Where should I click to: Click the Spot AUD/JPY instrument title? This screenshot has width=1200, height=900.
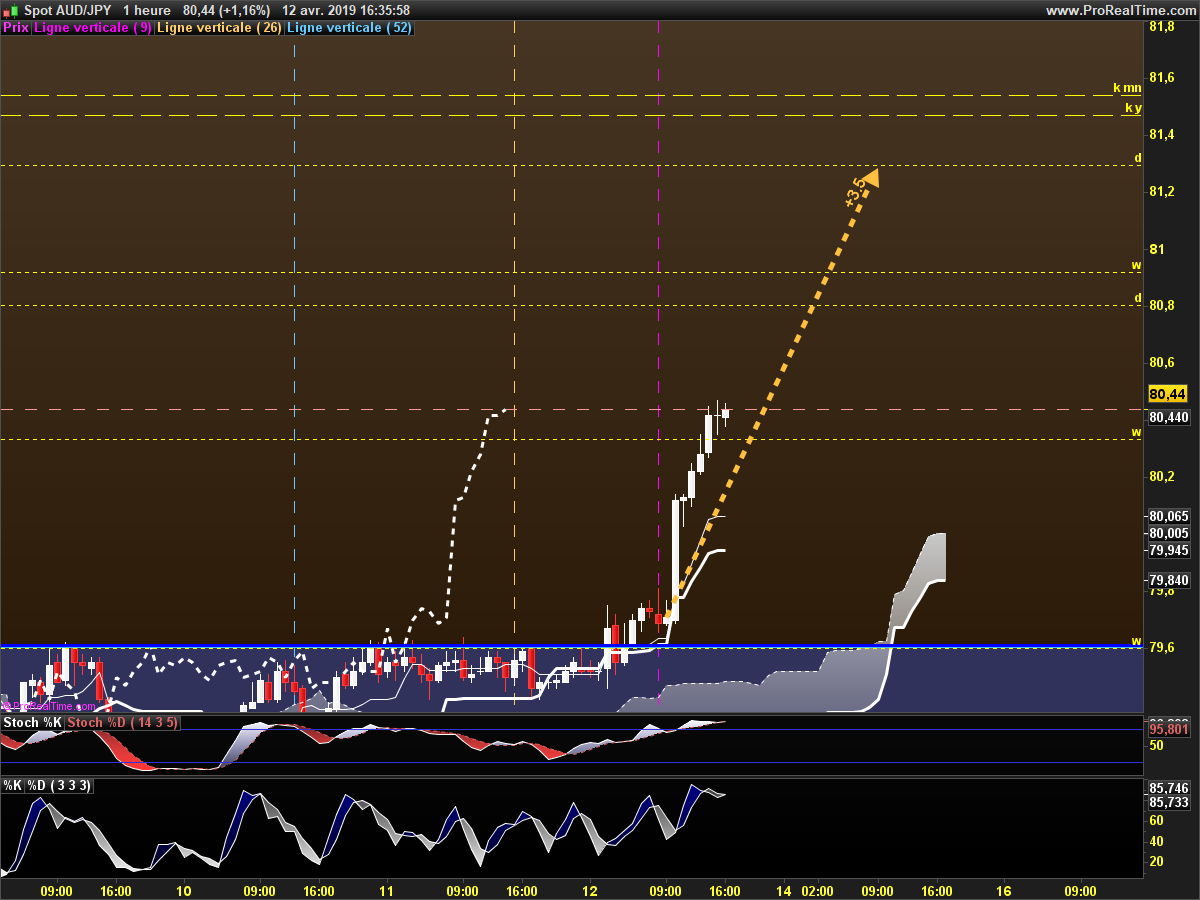(x=67, y=10)
